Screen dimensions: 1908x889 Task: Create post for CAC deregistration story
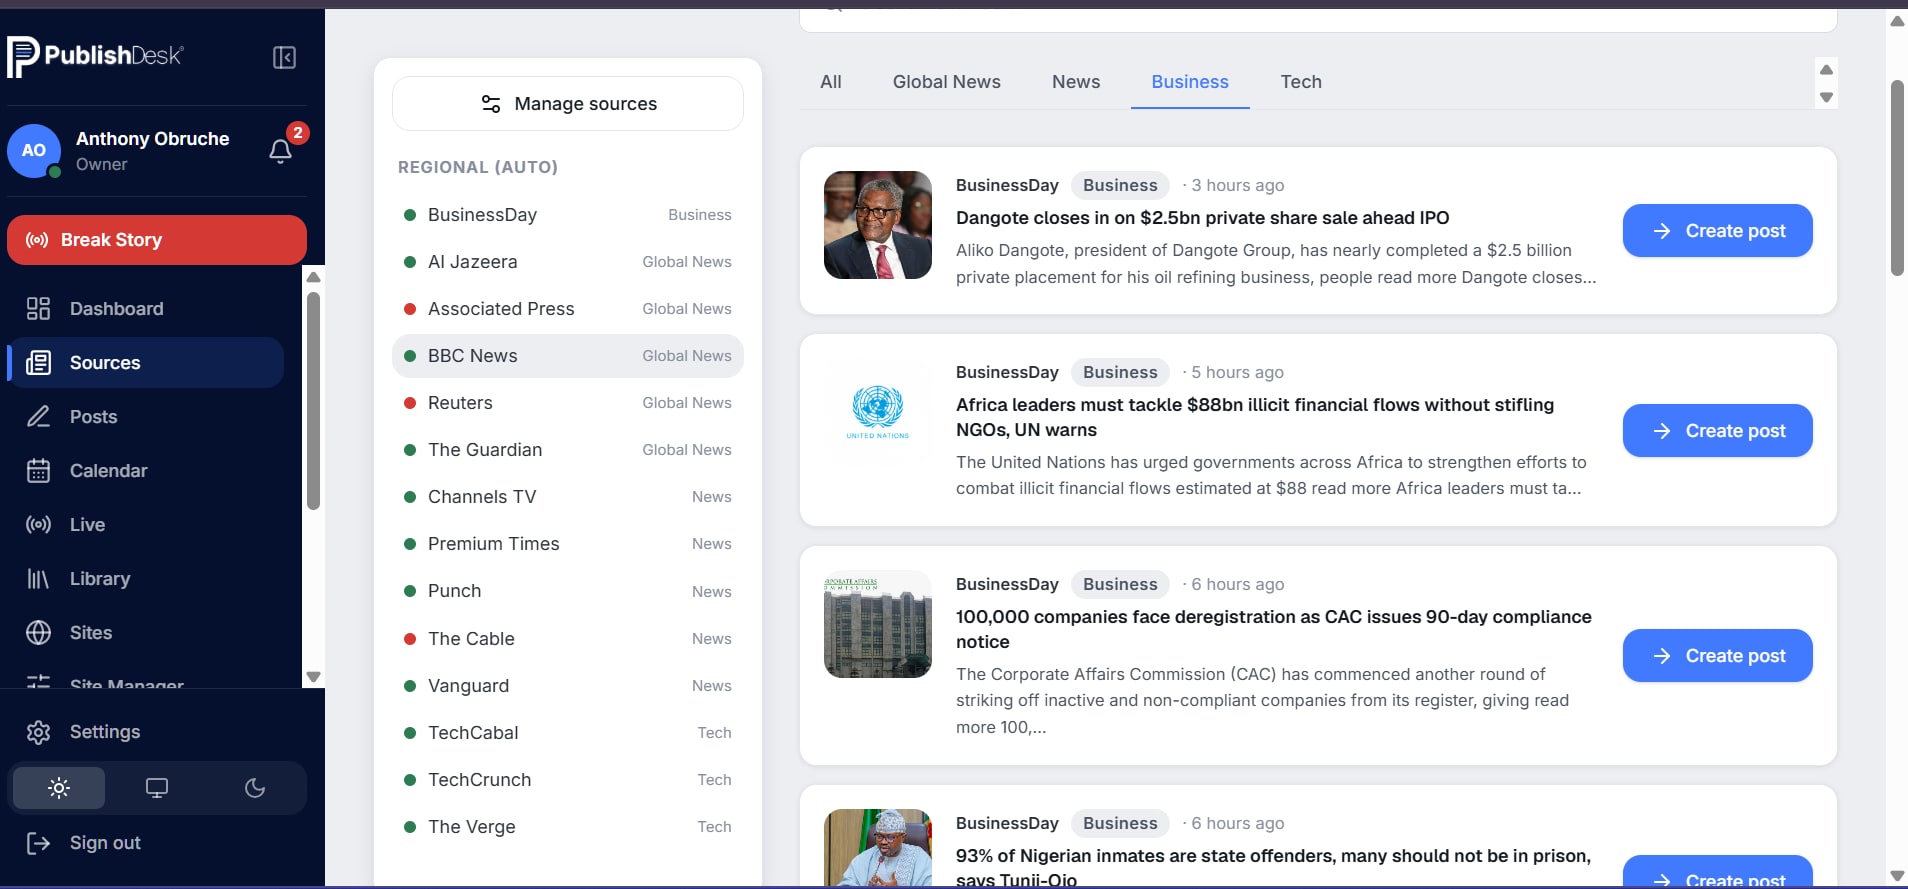1717,656
